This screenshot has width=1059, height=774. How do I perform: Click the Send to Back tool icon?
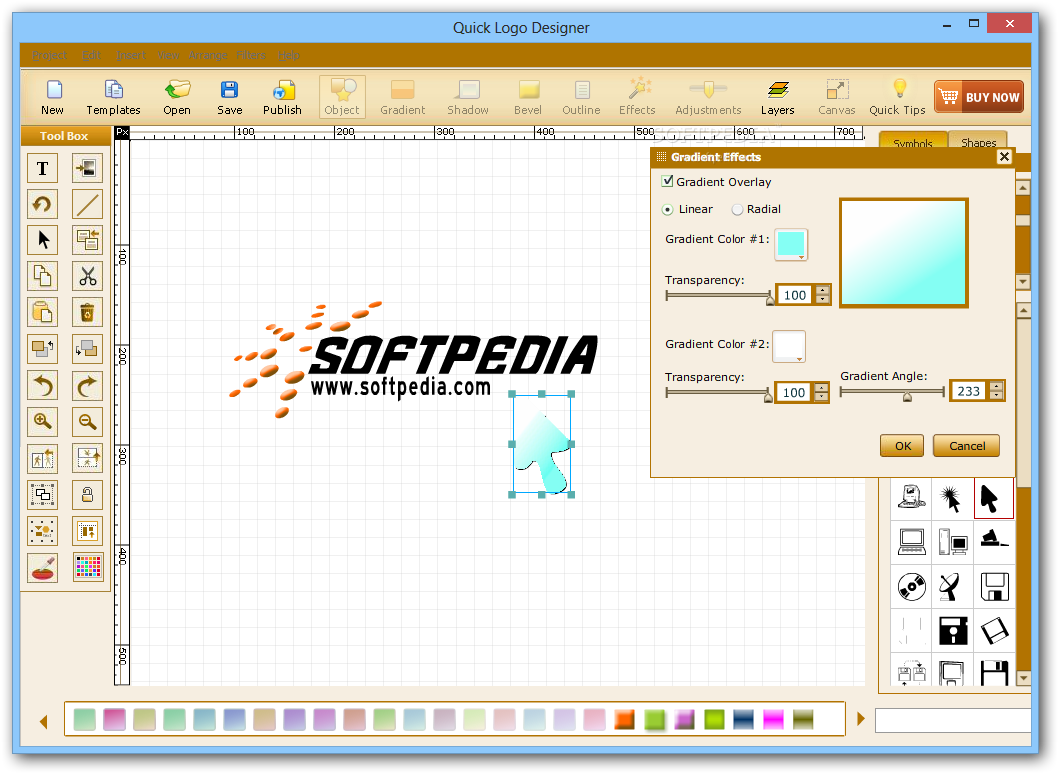point(88,349)
